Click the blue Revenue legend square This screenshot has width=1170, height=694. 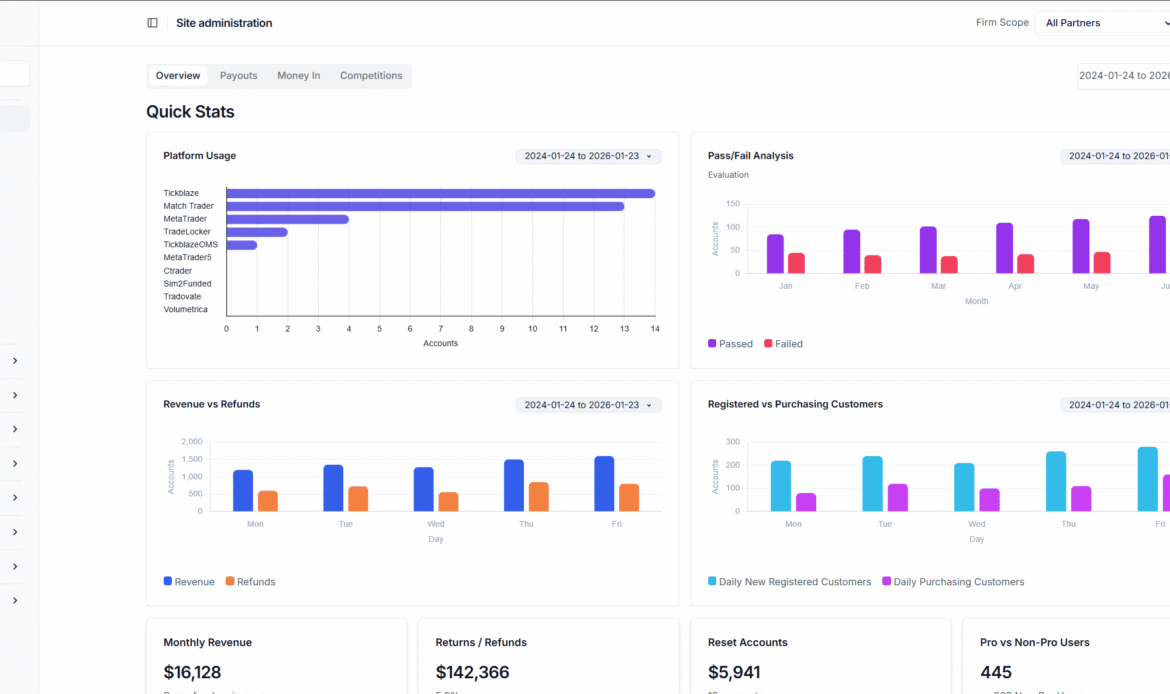[168, 582]
